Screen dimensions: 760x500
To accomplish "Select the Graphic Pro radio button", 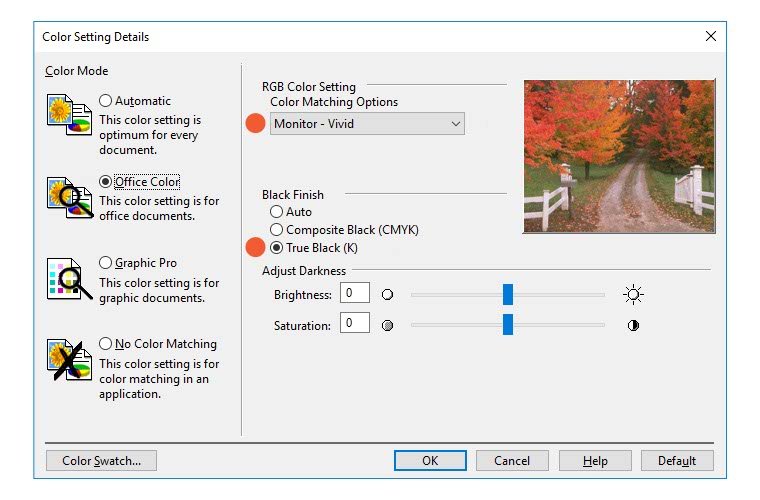I will pos(105,263).
